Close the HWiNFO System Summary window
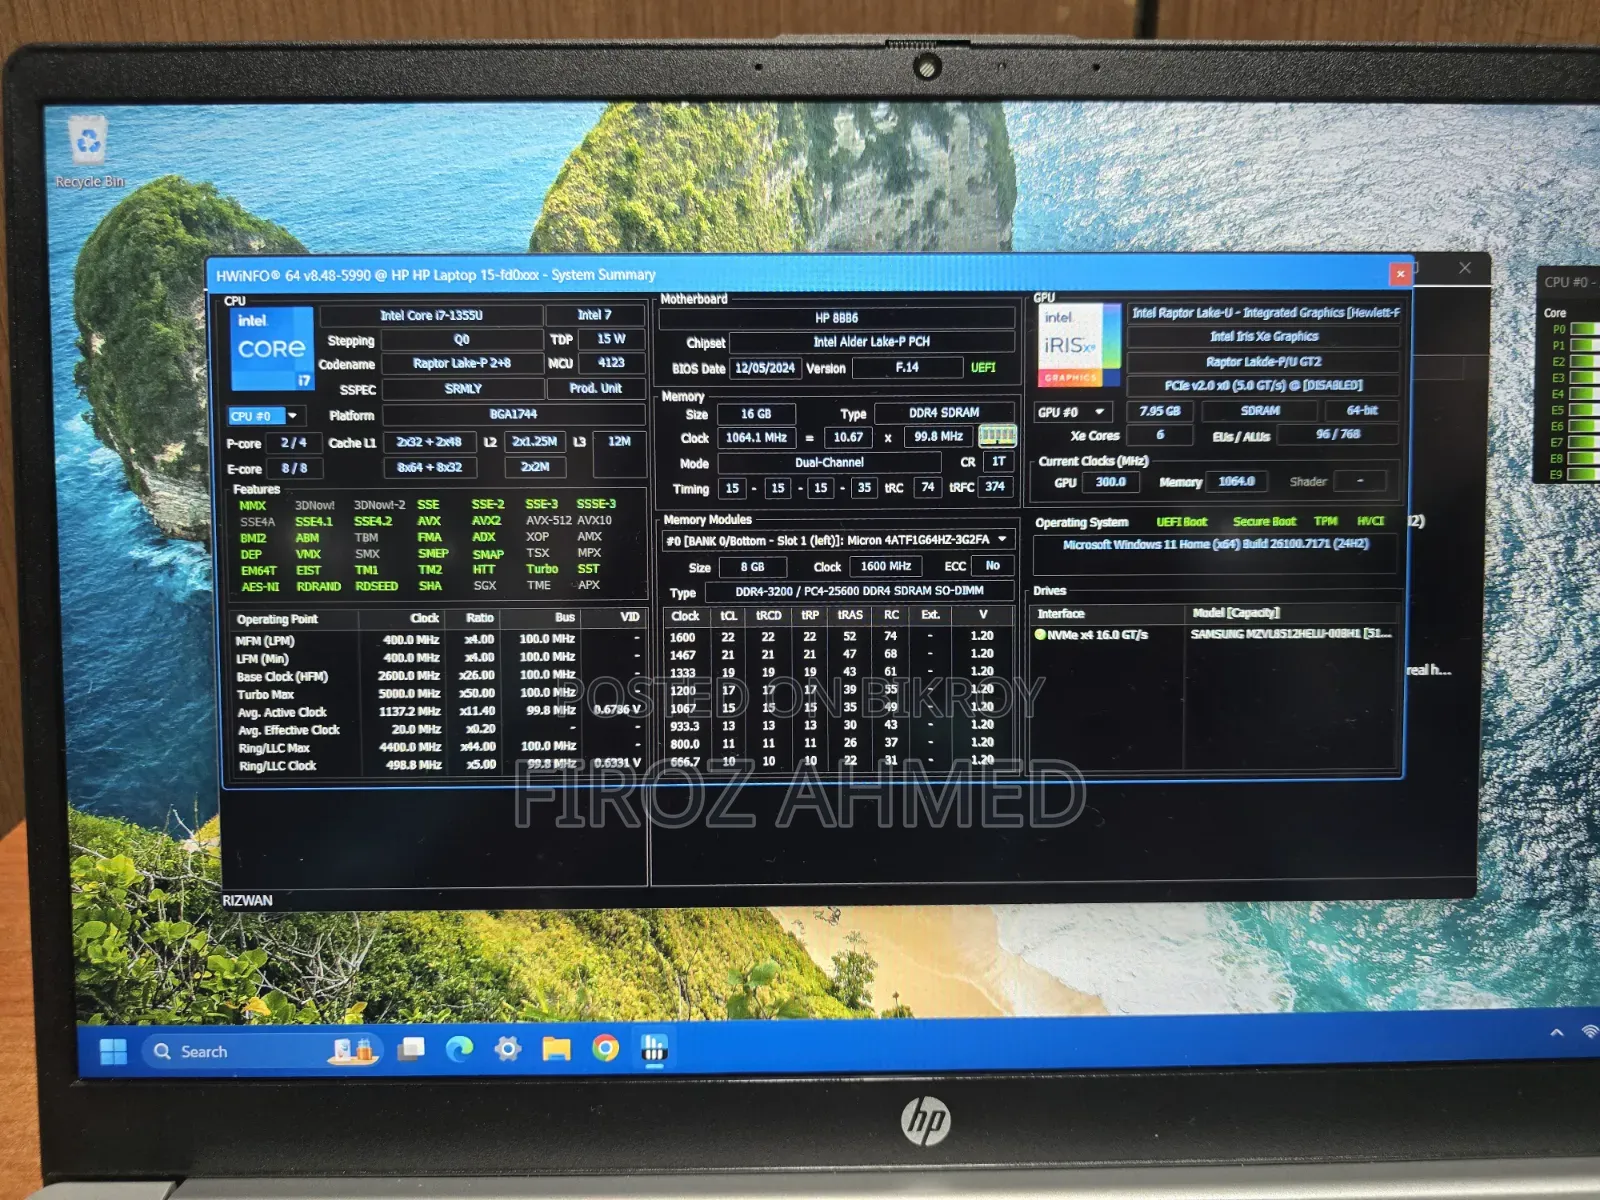 pos(1400,273)
